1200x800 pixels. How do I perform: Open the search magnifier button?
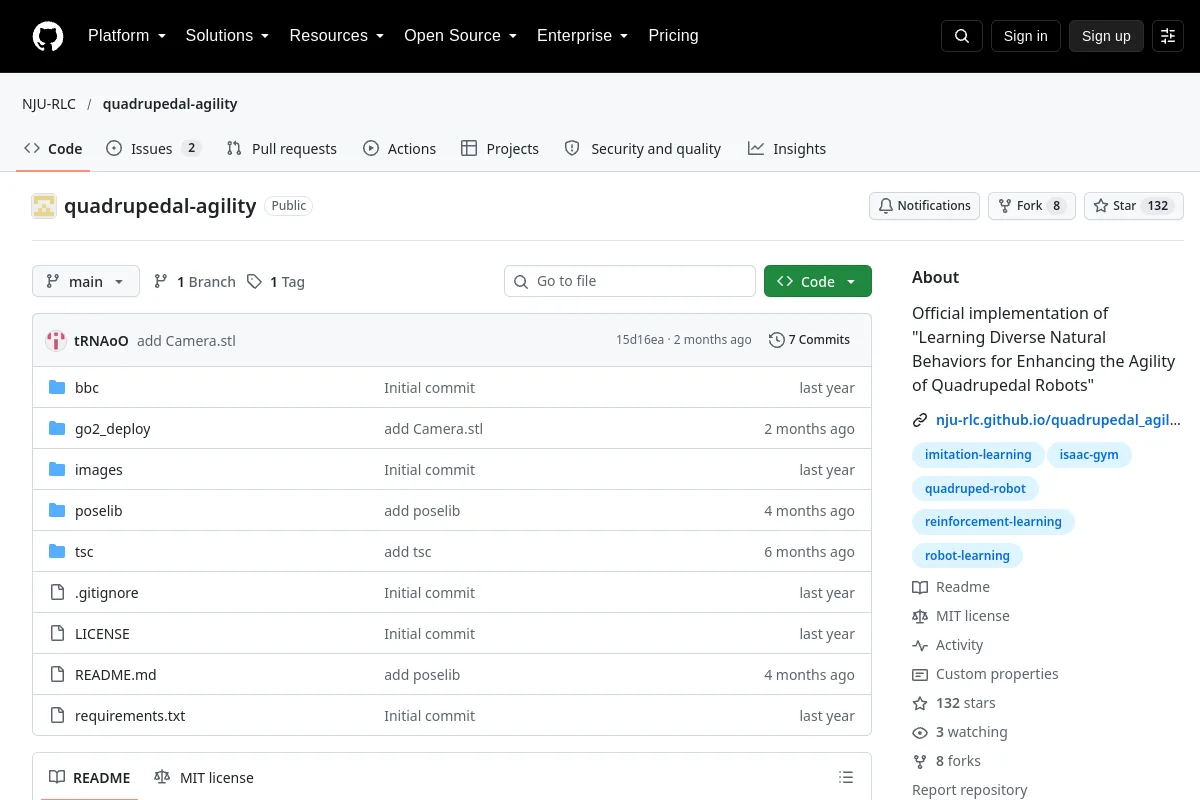[962, 36]
